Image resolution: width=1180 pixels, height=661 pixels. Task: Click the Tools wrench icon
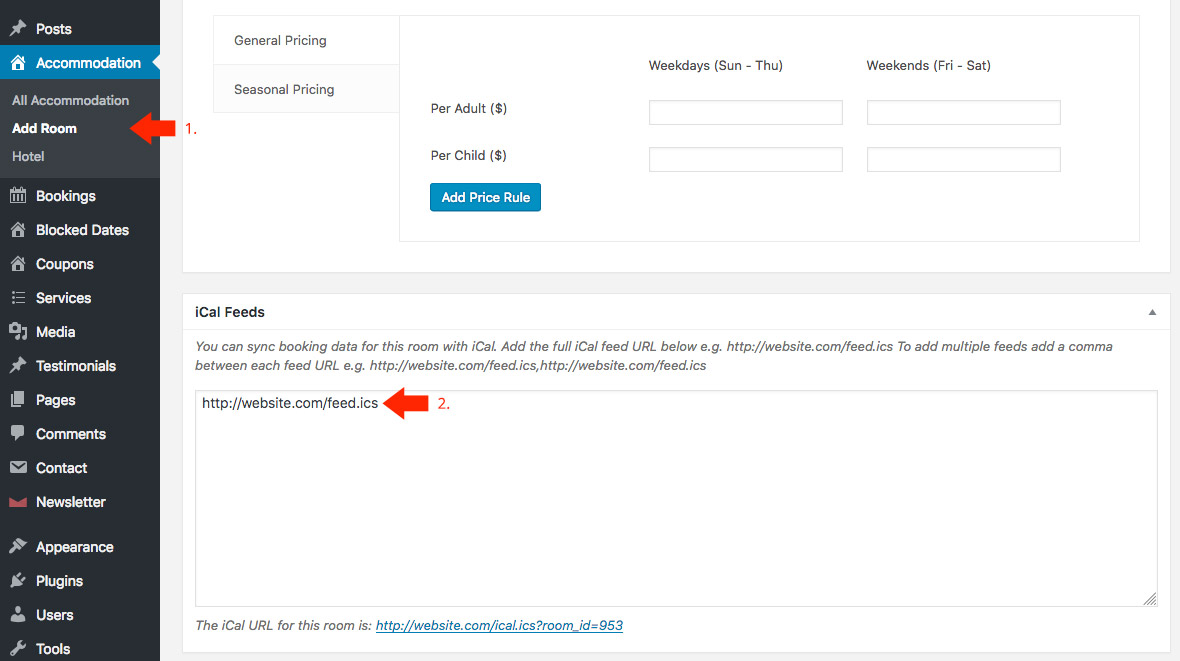tap(18, 649)
